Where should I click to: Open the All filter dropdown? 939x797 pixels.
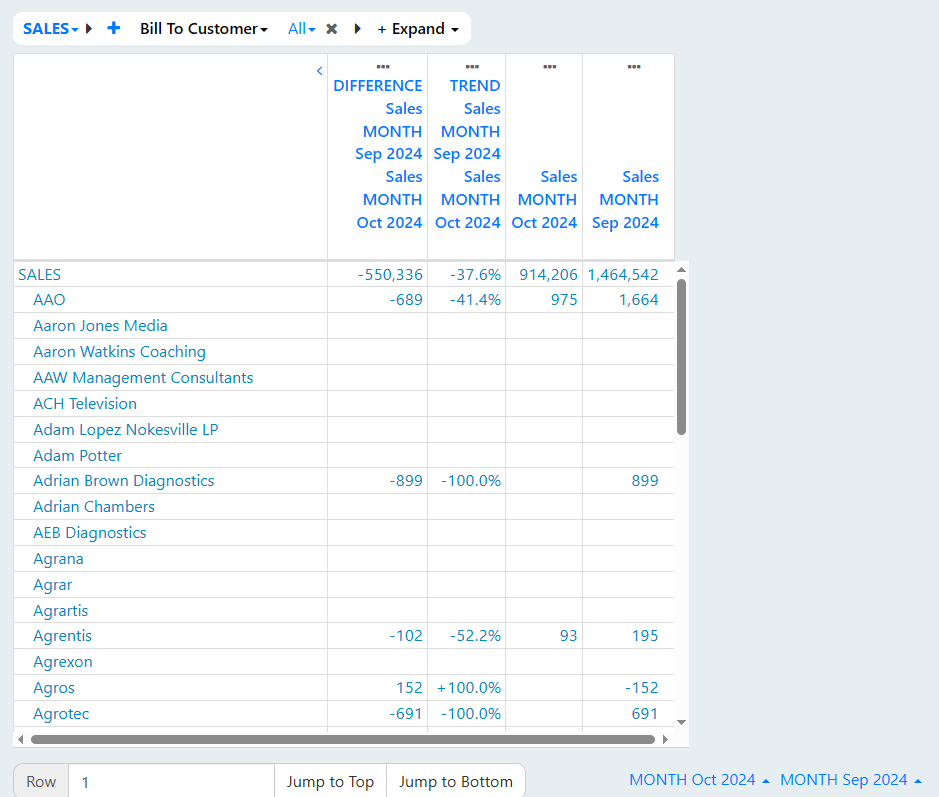coord(301,29)
